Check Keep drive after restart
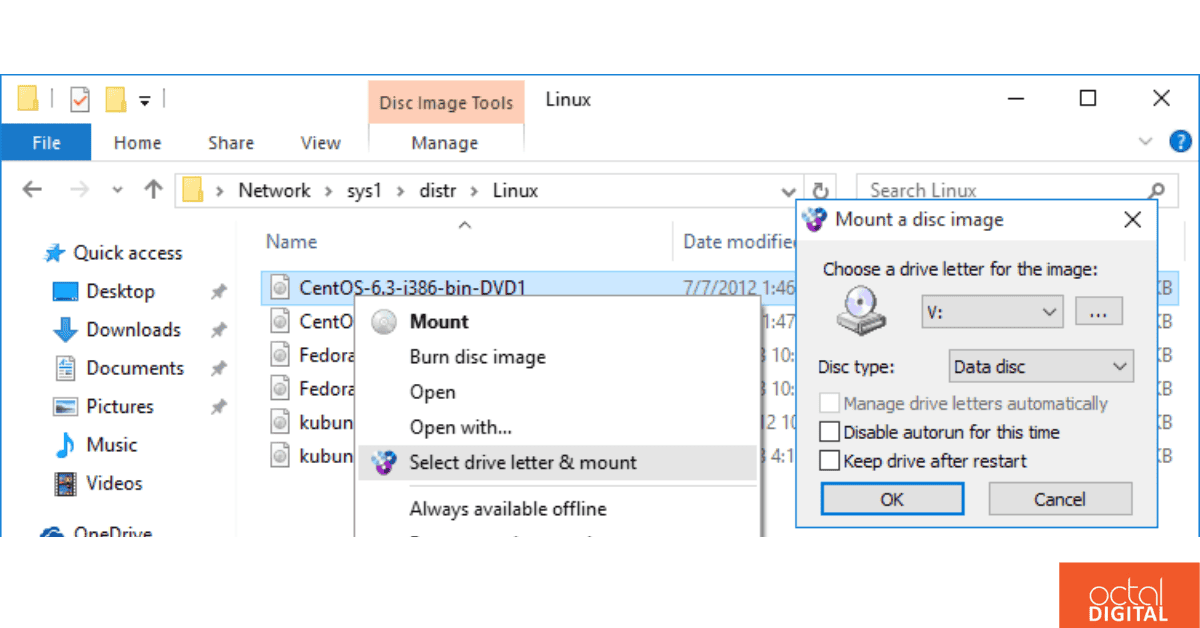This screenshot has width=1200, height=628. tap(828, 461)
